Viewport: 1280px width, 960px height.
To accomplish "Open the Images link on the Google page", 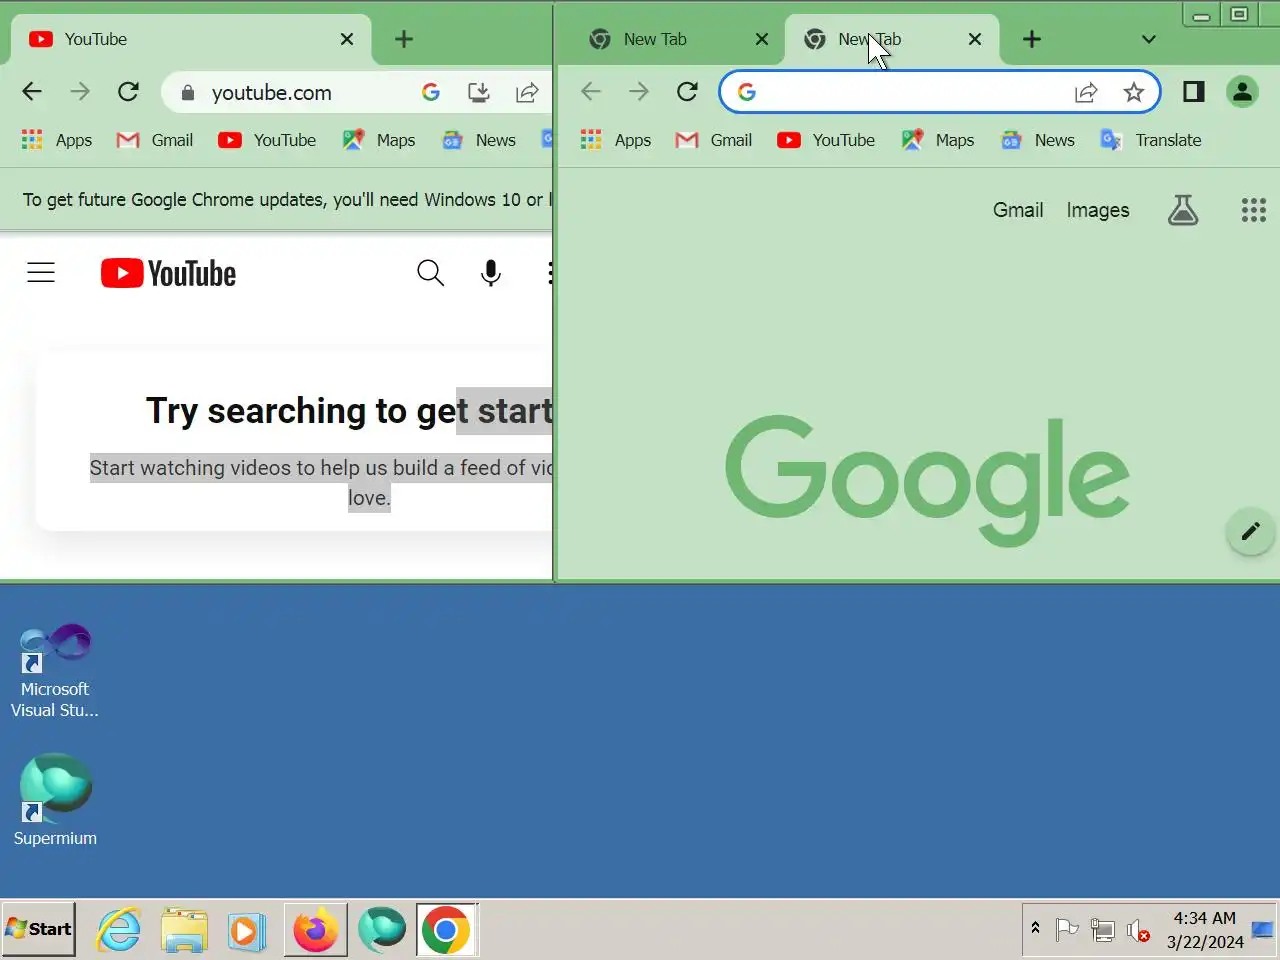I will point(1098,210).
